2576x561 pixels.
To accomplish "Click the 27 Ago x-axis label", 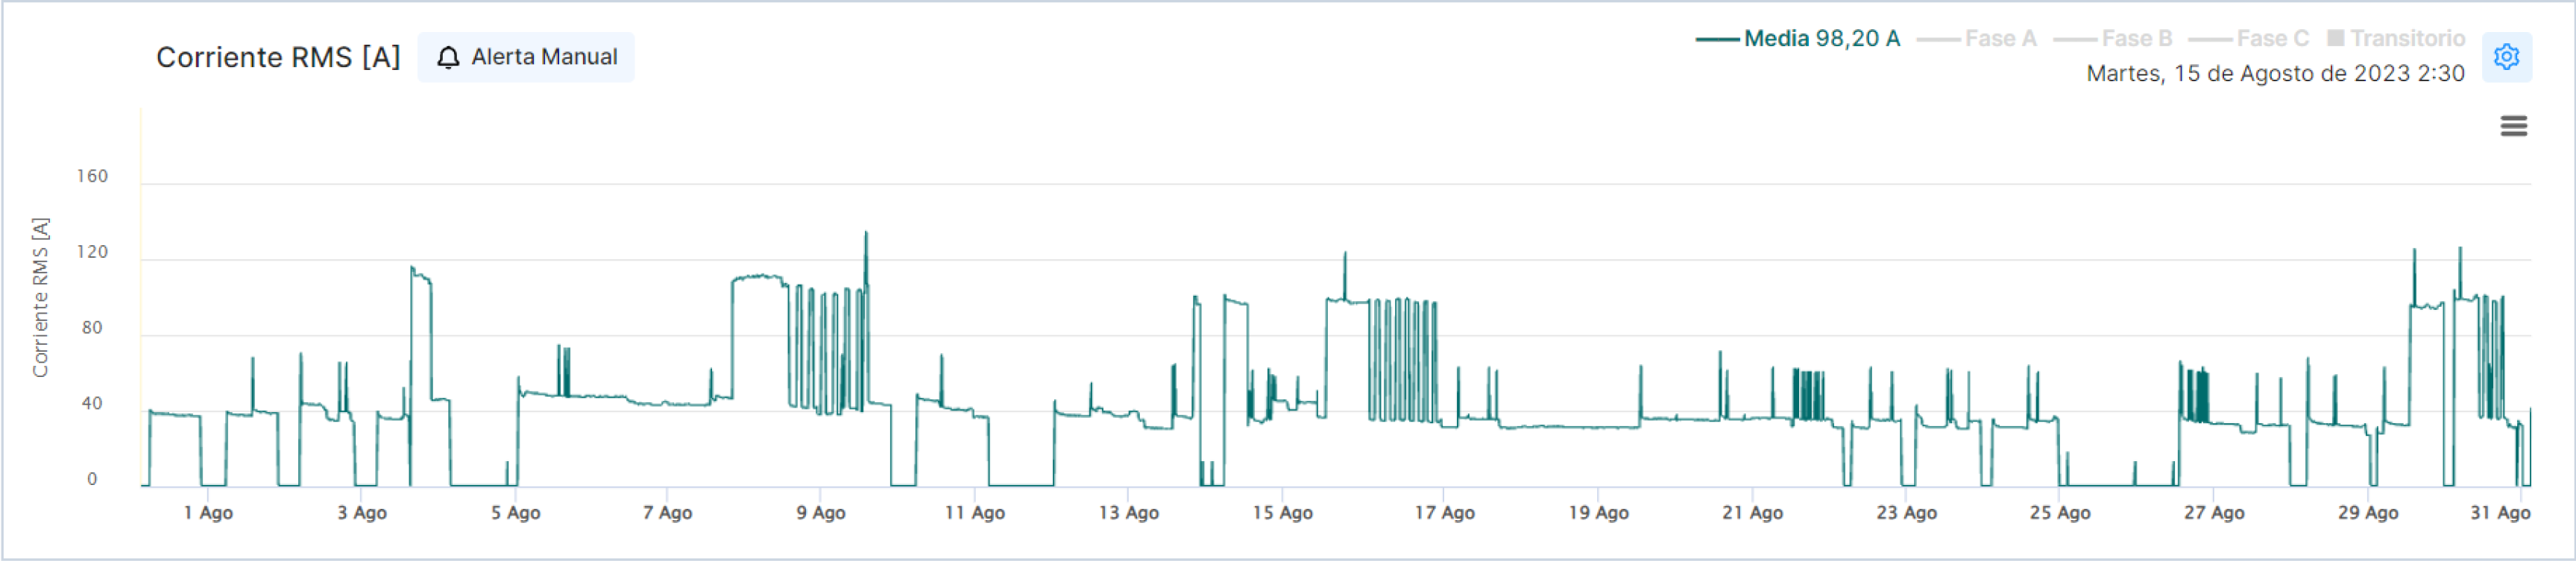I will pos(2213,513).
